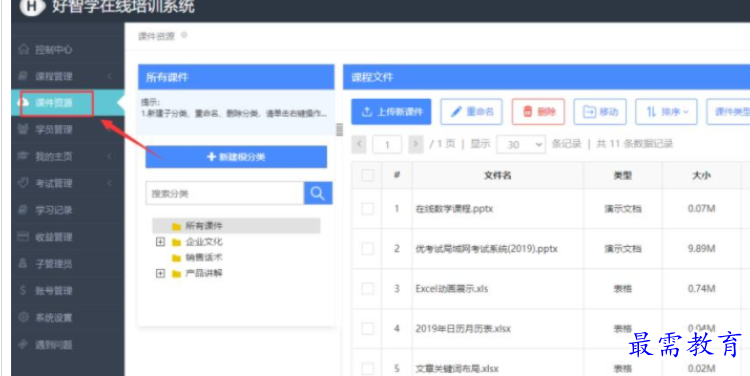750x376 pixels.
Task: Click the 课程管理 sidebar icon
Action: (23, 76)
